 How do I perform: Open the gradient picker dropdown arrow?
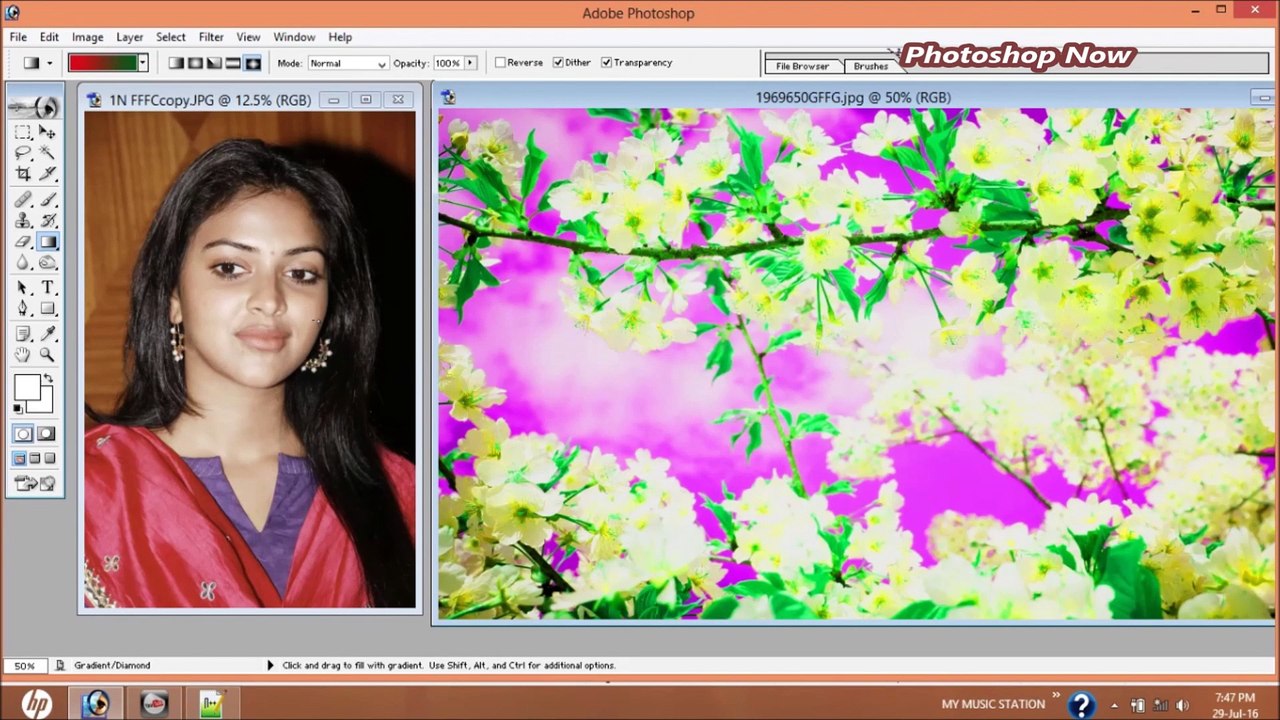tap(143, 63)
